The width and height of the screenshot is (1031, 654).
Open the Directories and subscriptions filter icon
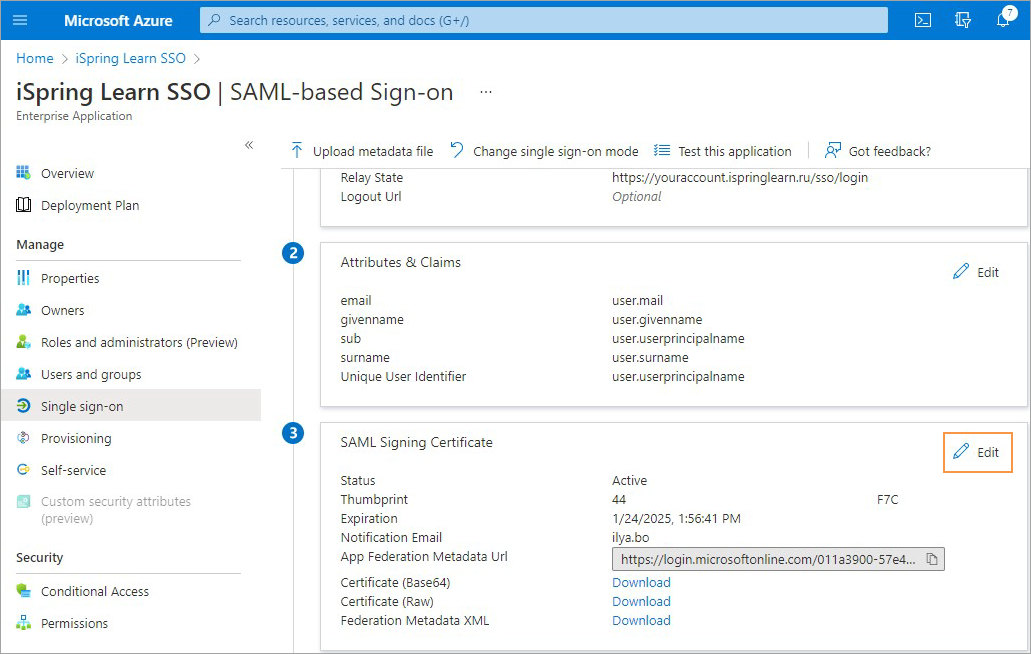(963, 20)
